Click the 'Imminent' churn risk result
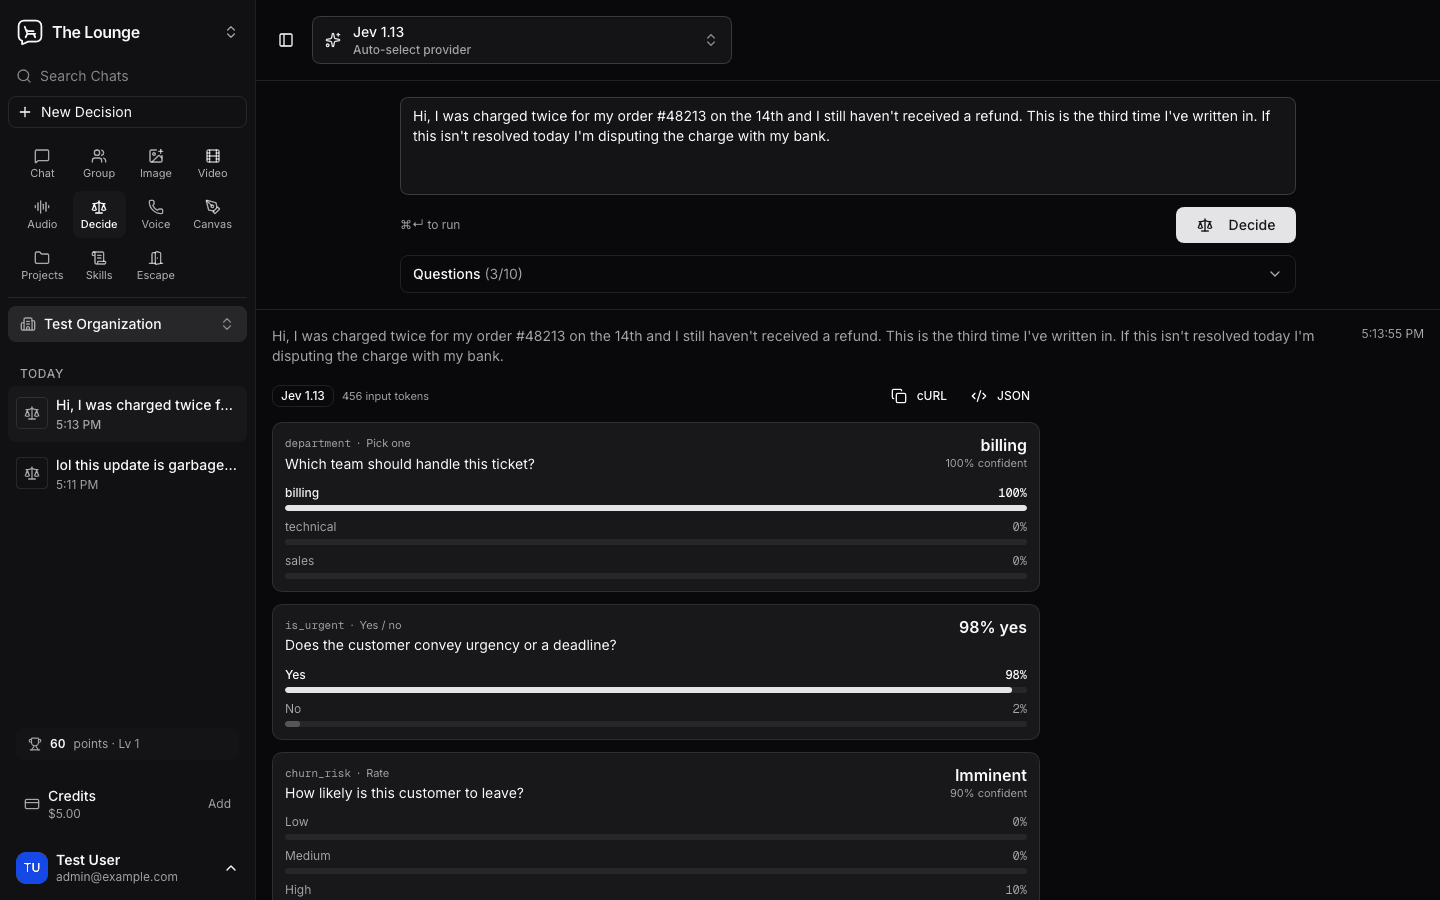Image resolution: width=1440 pixels, height=900 pixels. point(990,775)
